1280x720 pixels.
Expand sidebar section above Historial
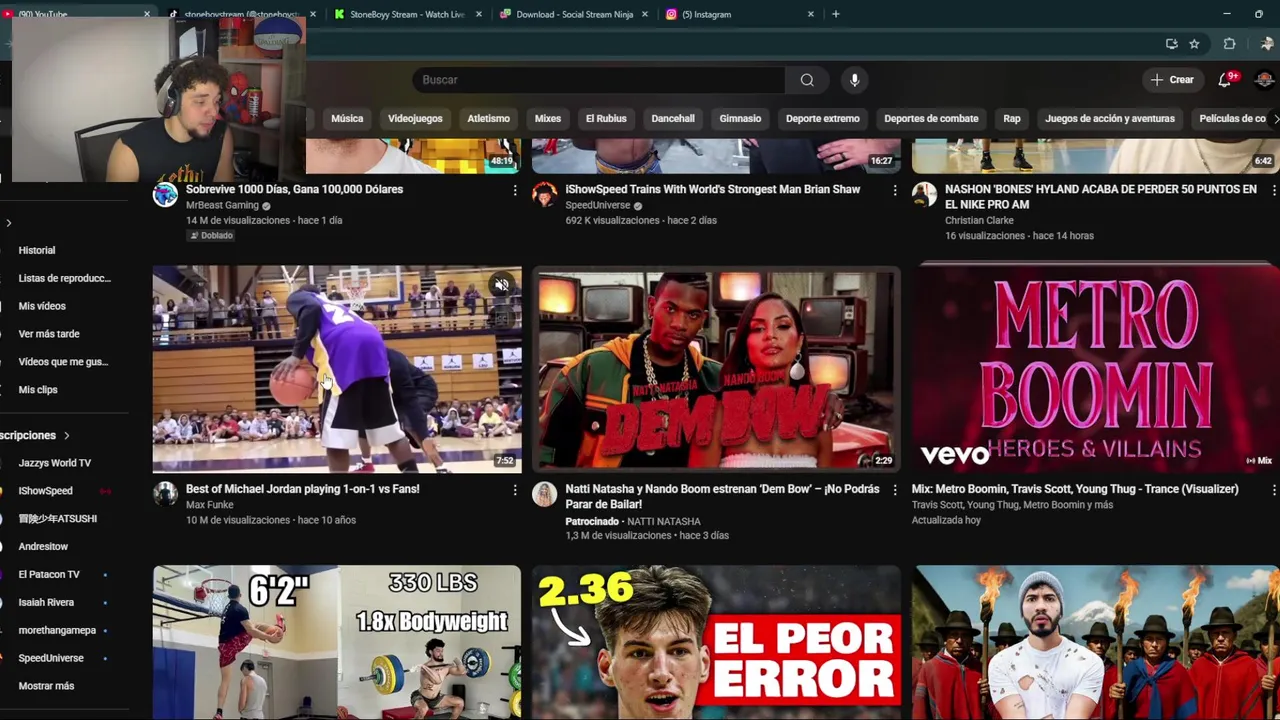(9, 222)
